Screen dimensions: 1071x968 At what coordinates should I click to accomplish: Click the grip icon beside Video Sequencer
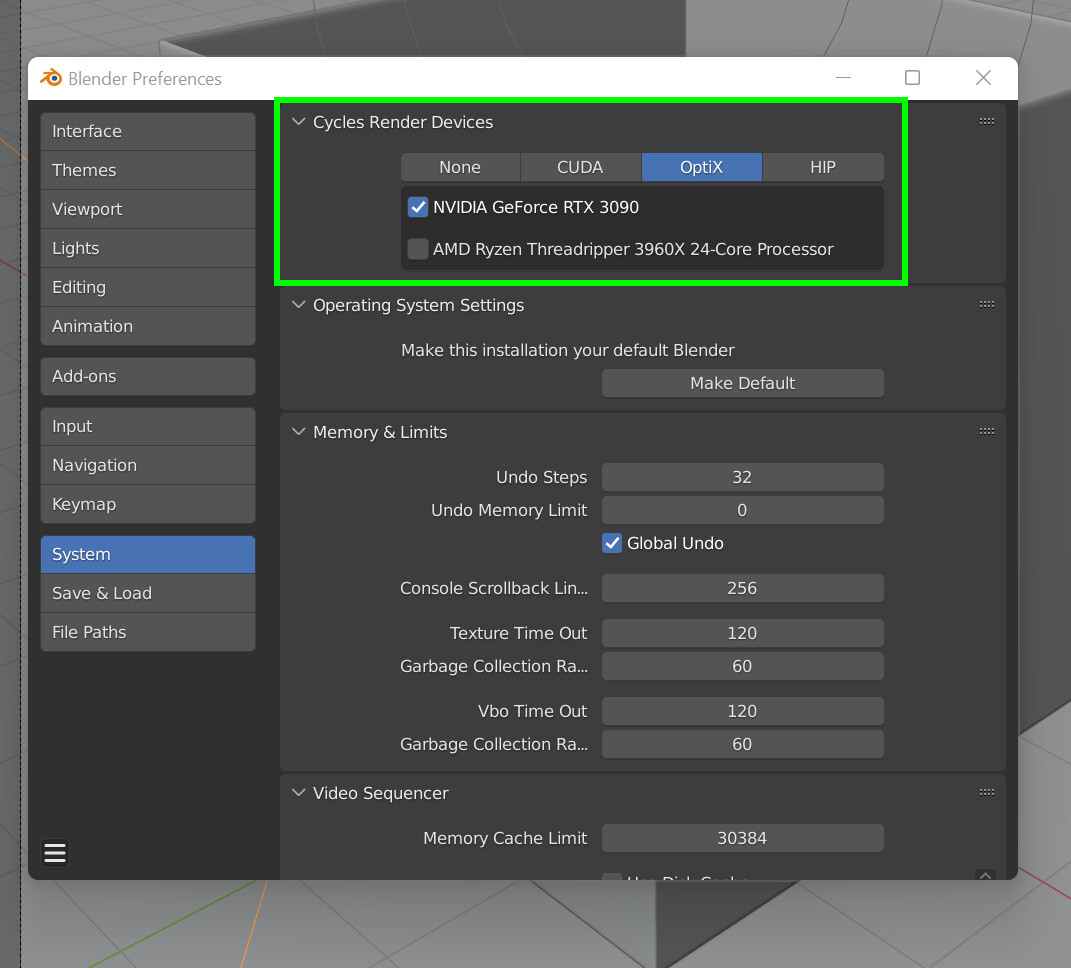point(987,791)
